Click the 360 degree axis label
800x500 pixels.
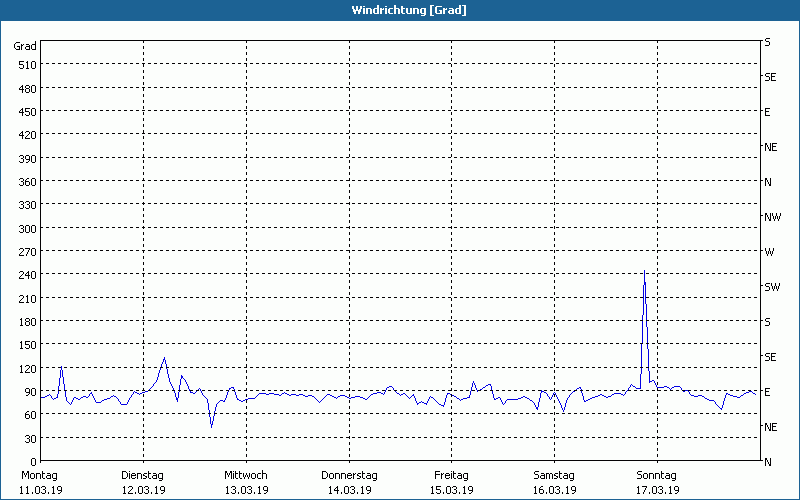coord(26,182)
